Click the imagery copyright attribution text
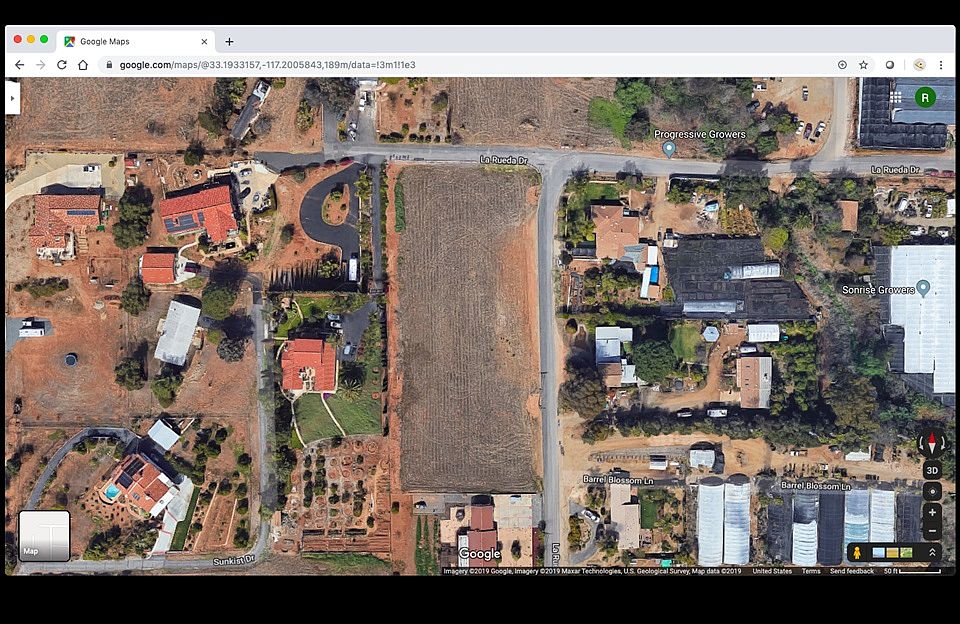960x624 pixels. point(592,571)
